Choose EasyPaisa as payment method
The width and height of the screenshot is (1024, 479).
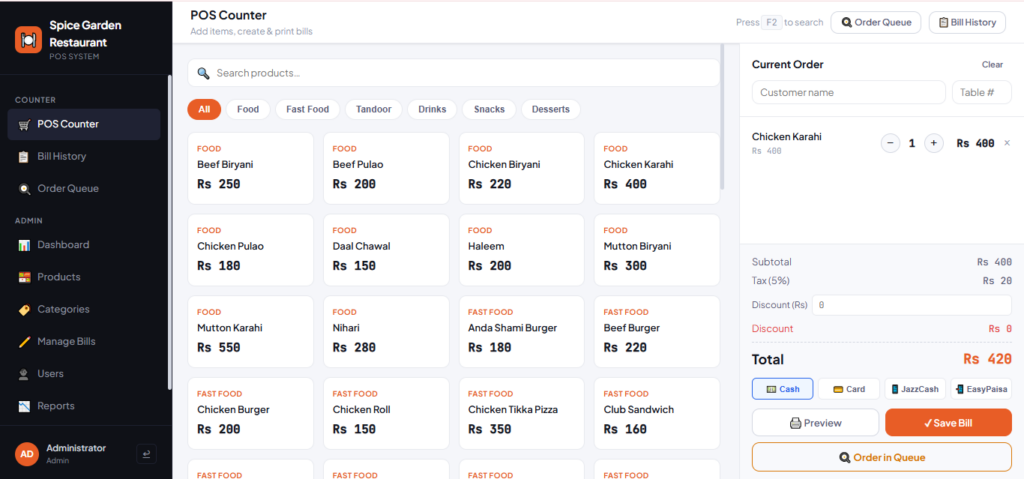[x=981, y=389]
